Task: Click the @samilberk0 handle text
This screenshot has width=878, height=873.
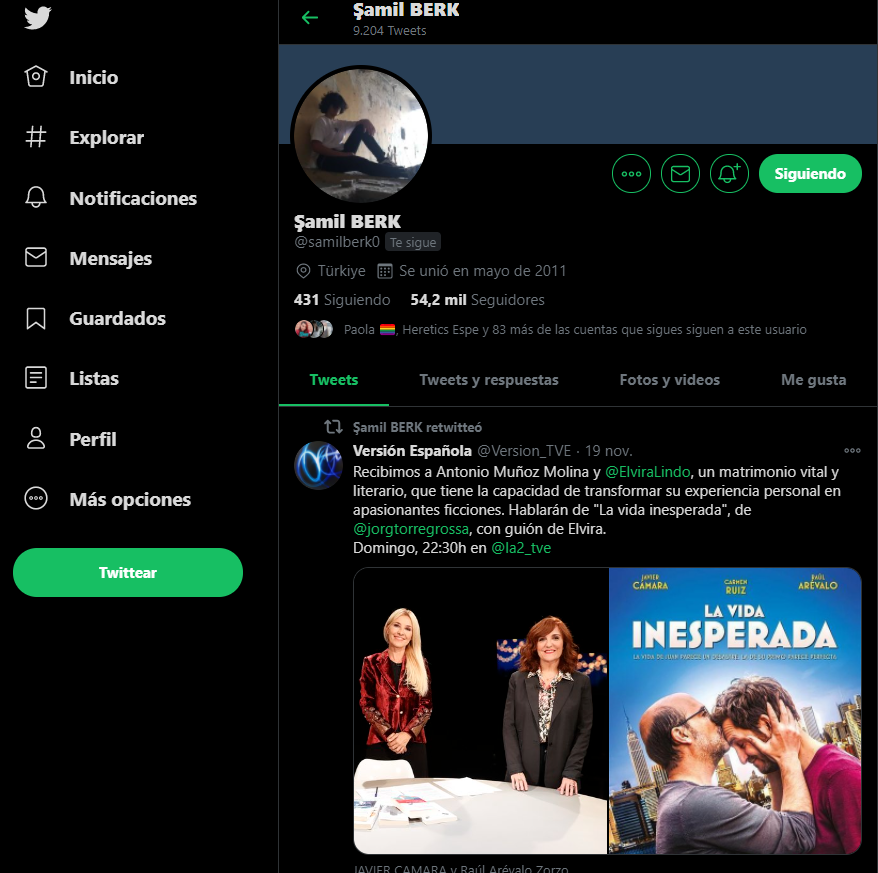Action: [x=337, y=242]
